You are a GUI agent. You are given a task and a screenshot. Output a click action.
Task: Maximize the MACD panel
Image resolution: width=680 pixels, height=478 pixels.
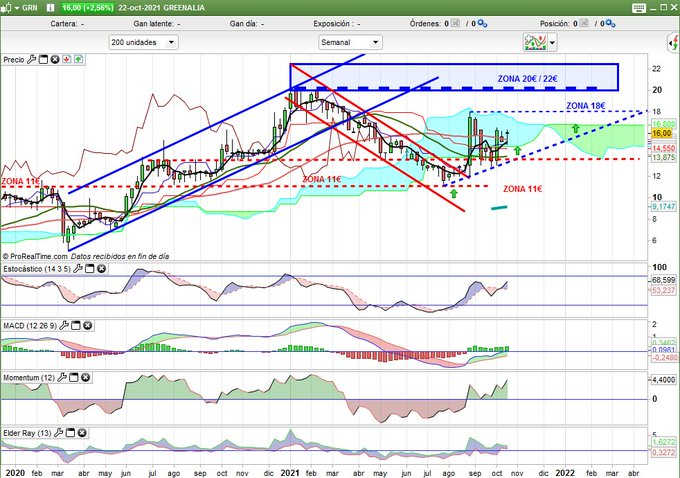pyautogui.click(x=76, y=325)
